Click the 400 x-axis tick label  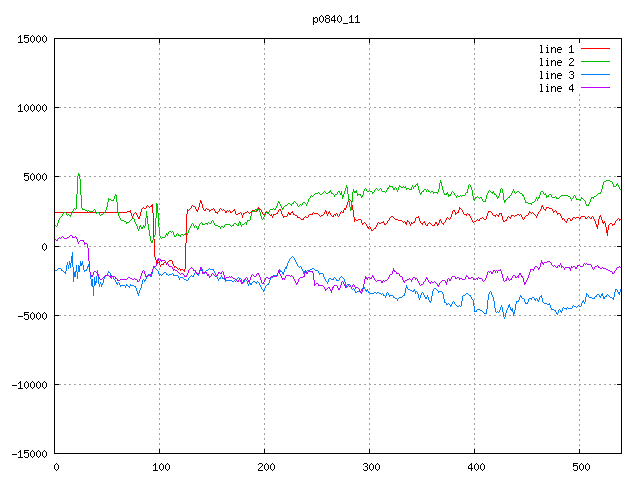coord(475,467)
